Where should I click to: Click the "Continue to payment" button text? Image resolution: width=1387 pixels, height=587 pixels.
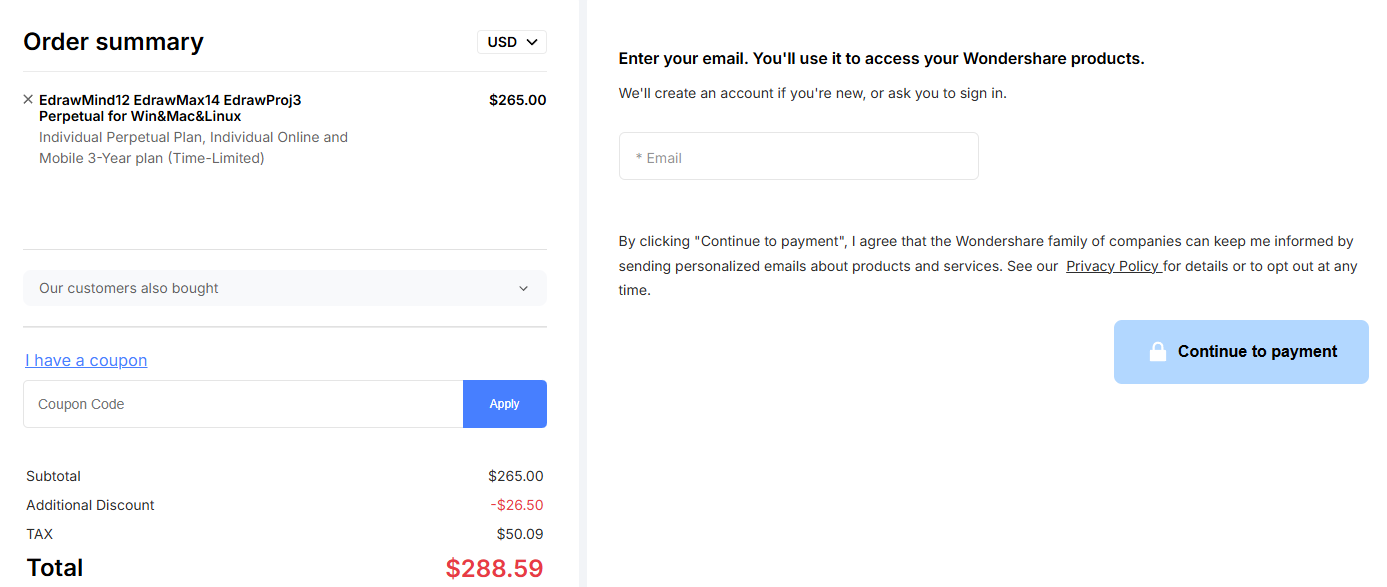[1257, 352]
